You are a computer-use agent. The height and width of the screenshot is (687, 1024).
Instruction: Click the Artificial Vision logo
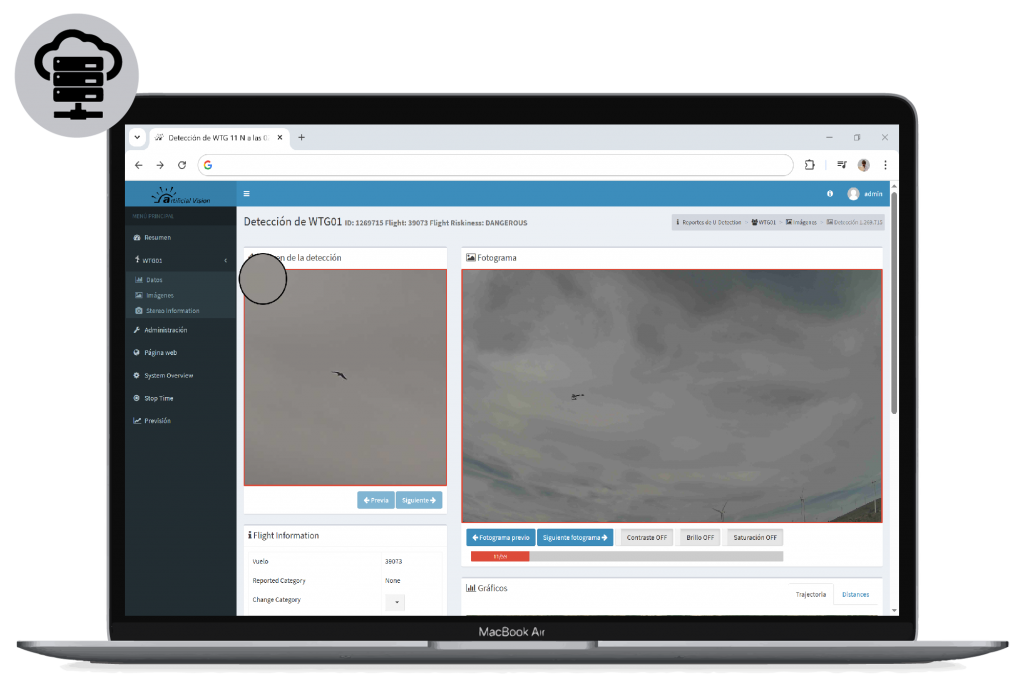[x=181, y=195]
